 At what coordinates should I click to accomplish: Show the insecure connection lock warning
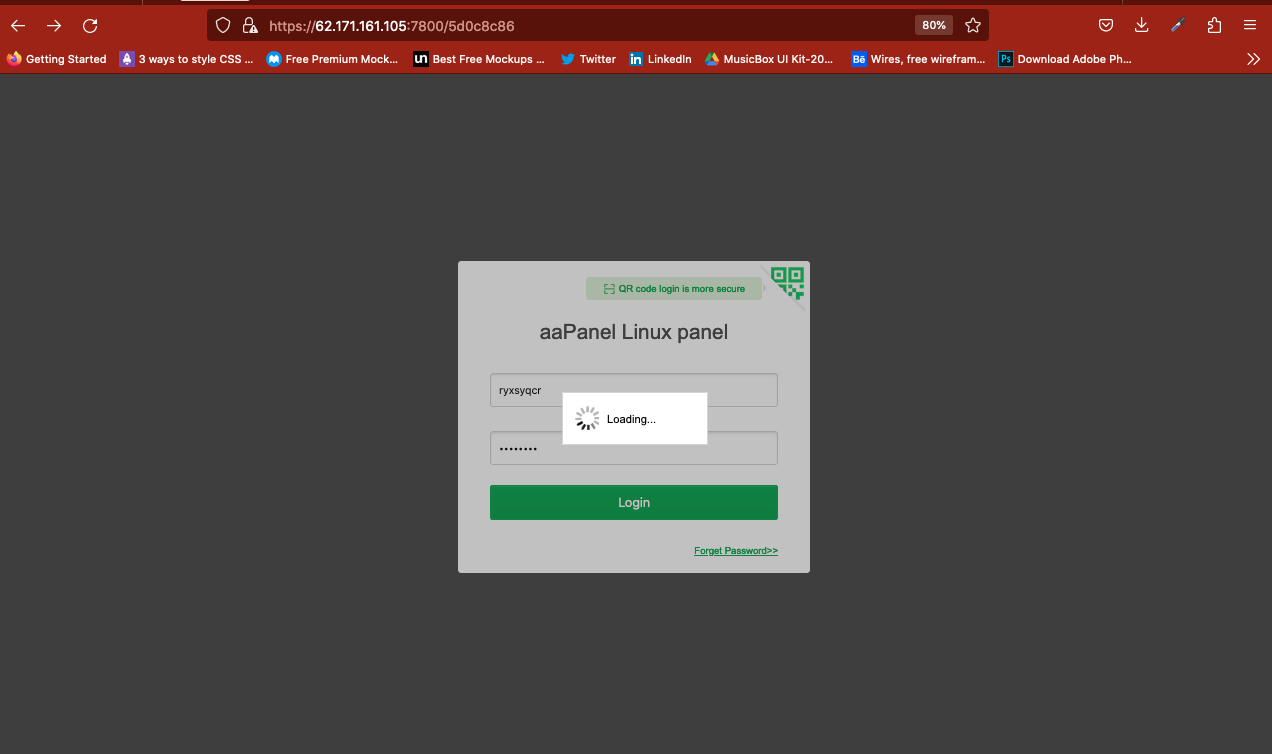click(249, 26)
